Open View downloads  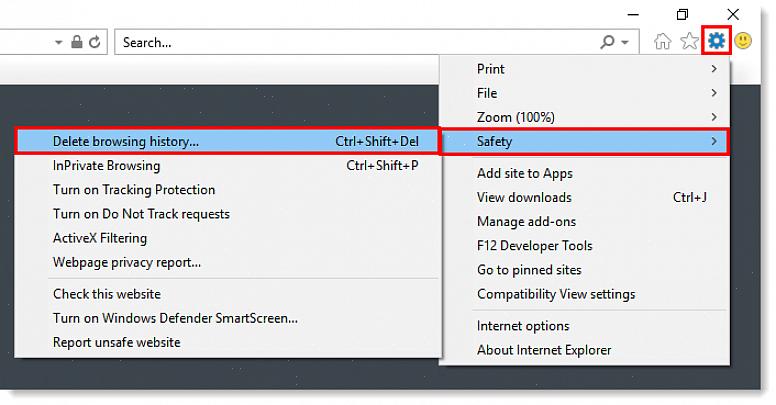pos(584,198)
